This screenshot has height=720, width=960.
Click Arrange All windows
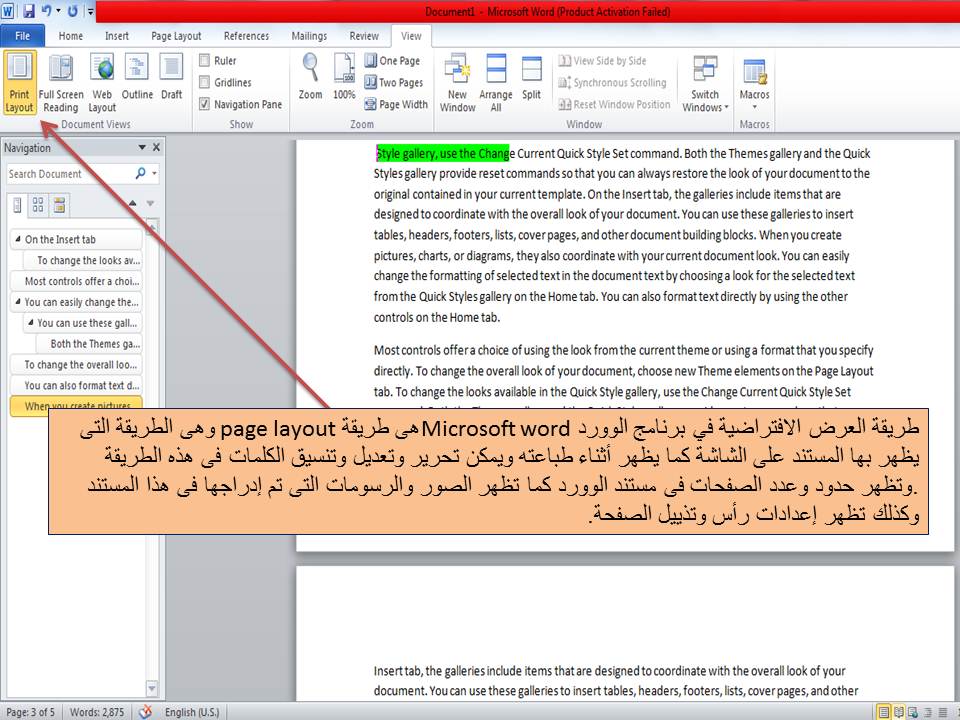click(x=496, y=83)
